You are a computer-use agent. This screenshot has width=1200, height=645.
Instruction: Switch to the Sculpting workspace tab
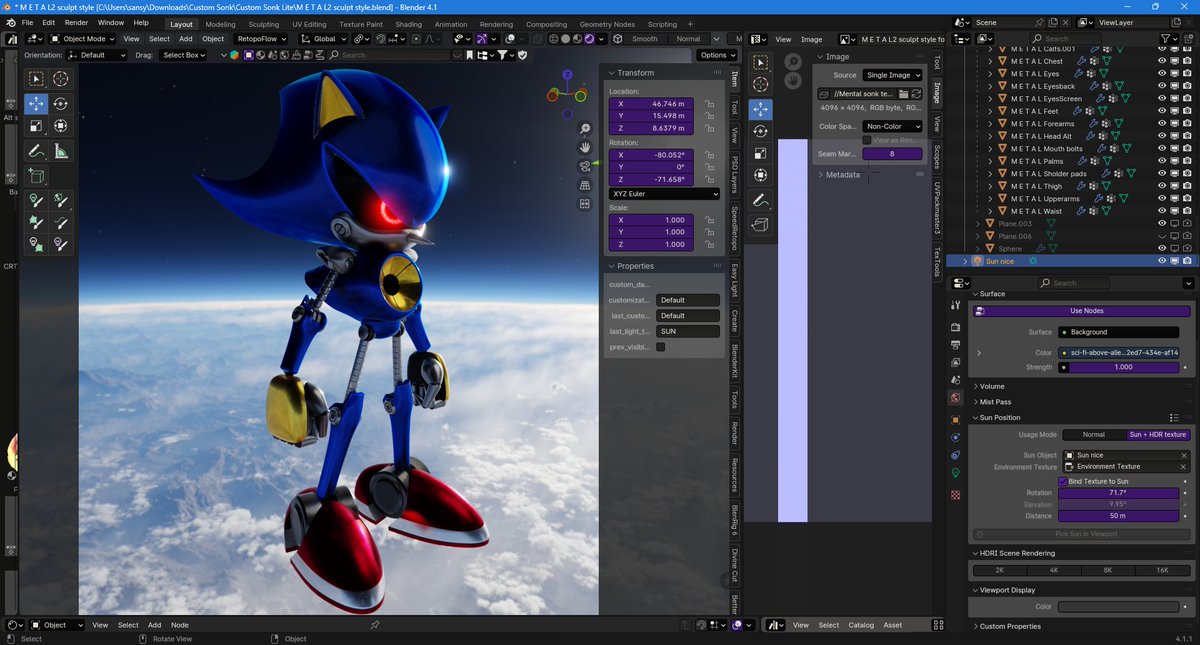coord(264,24)
